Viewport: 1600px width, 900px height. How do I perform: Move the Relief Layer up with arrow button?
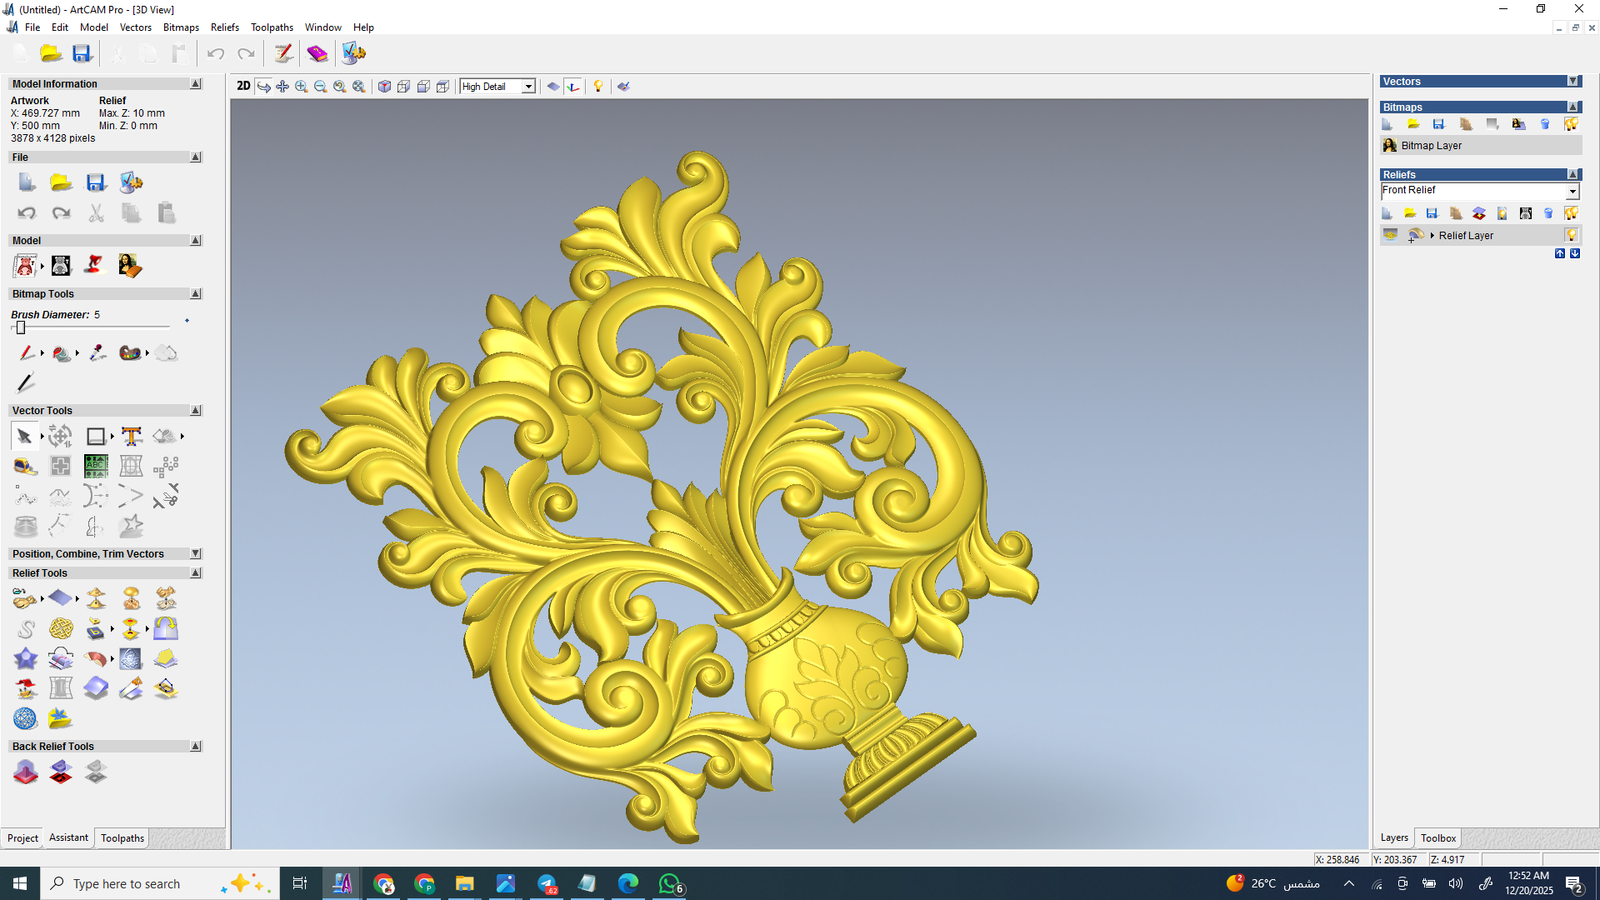click(1560, 254)
